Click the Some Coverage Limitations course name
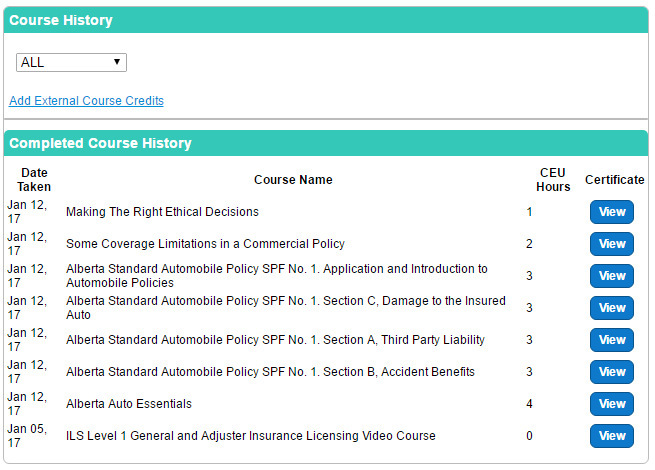 pos(205,244)
